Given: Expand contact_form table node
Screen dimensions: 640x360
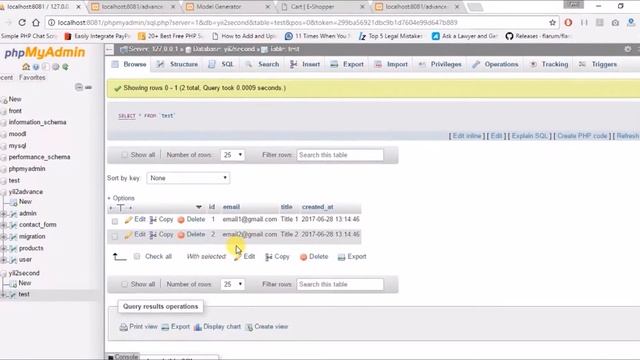Looking at the screenshot, I should click(x=4, y=225).
